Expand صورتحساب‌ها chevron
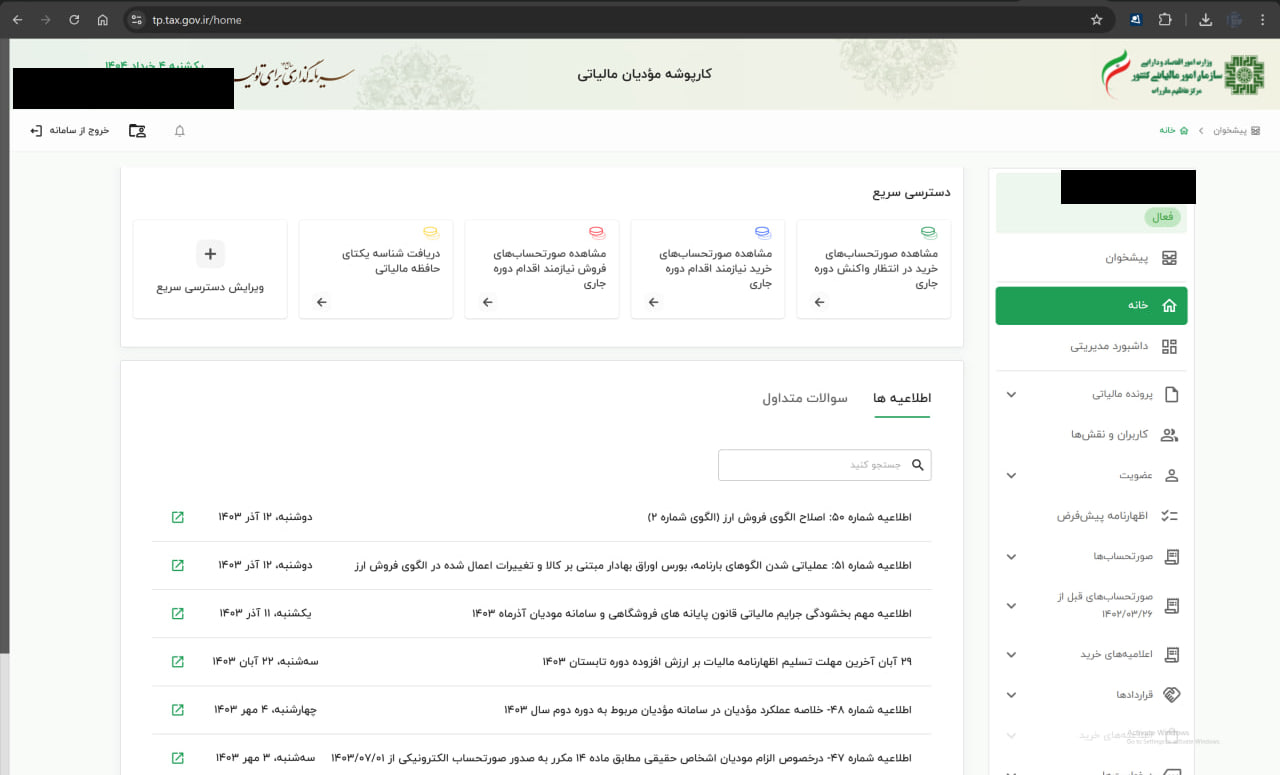 [x=1011, y=557]
